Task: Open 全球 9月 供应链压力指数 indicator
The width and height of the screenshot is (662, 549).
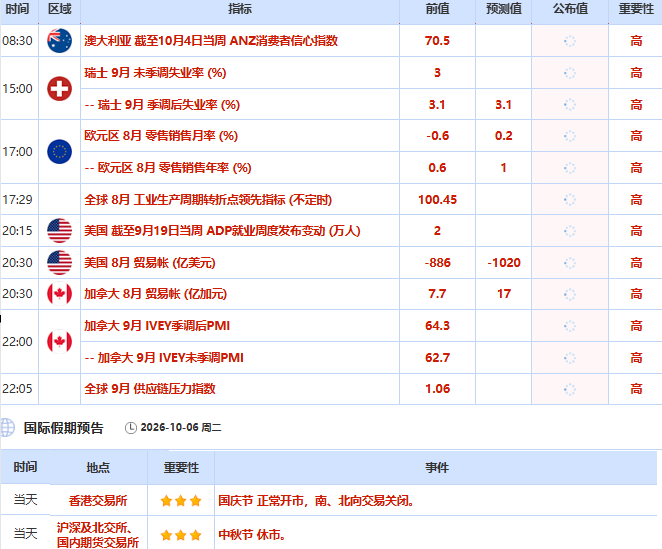Action: coord(150,389)
